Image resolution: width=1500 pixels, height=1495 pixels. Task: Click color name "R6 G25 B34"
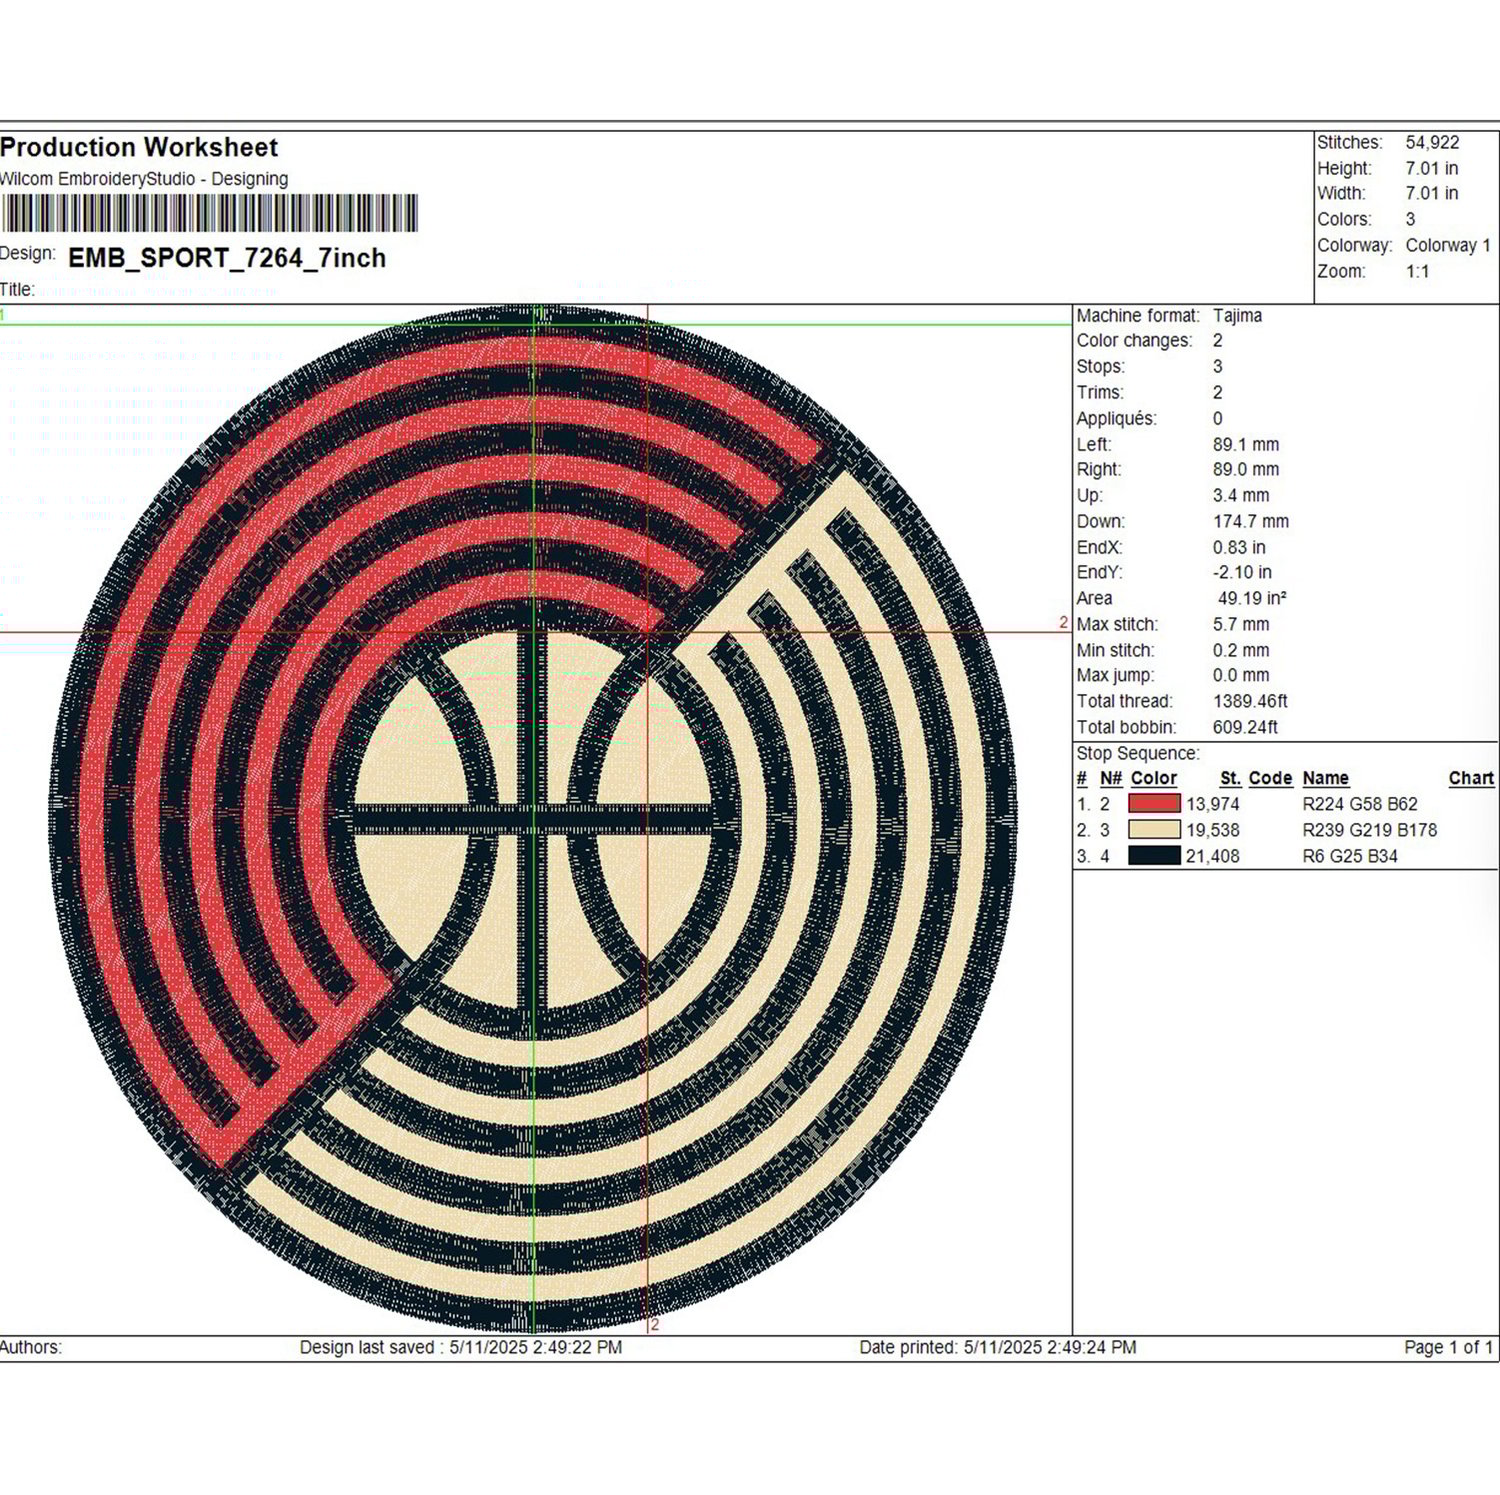coord(1350,856)
